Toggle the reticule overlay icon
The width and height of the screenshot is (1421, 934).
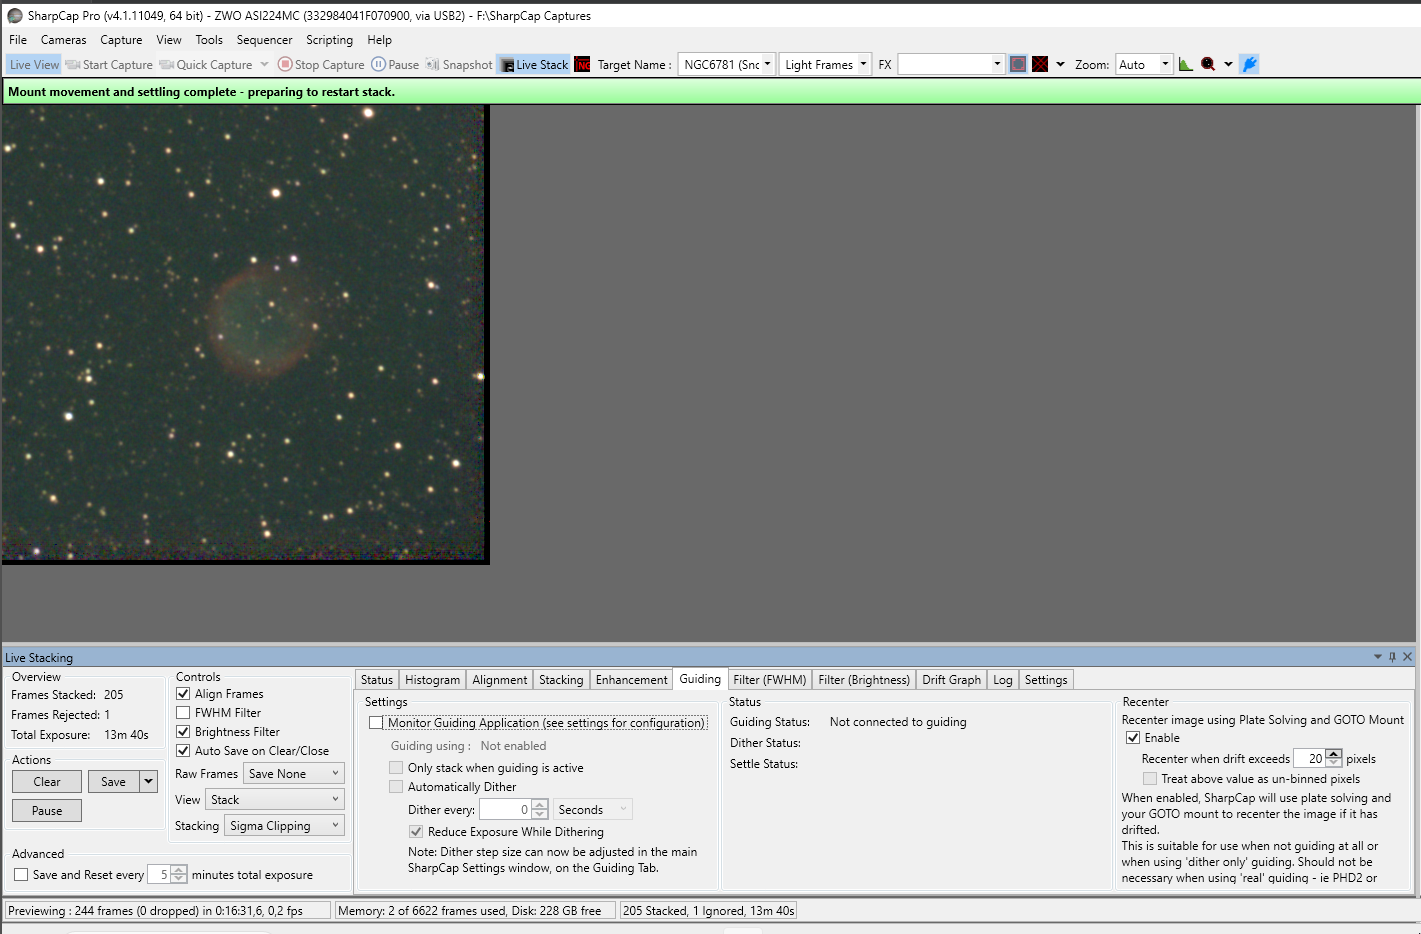(1040, 64)
